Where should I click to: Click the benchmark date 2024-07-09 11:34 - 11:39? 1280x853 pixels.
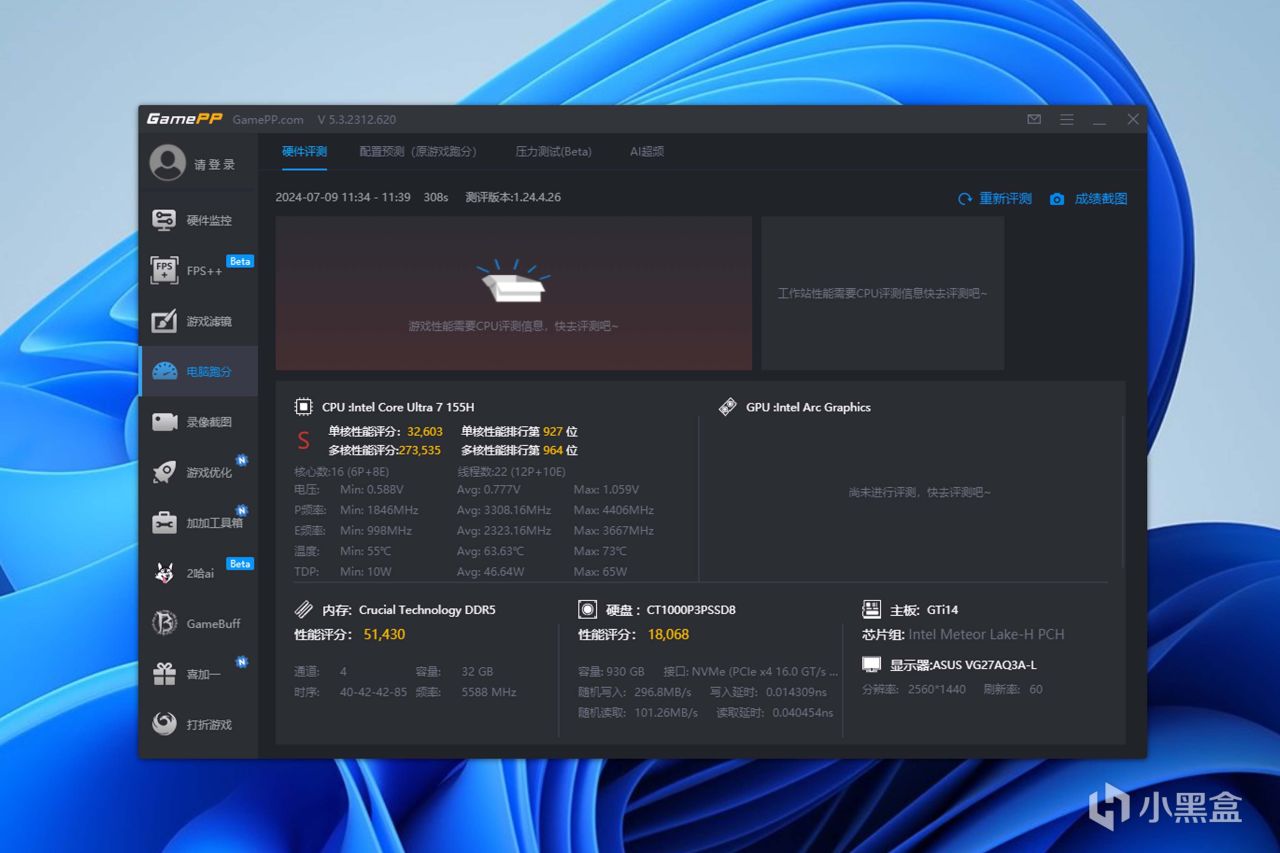coord(343,198)
